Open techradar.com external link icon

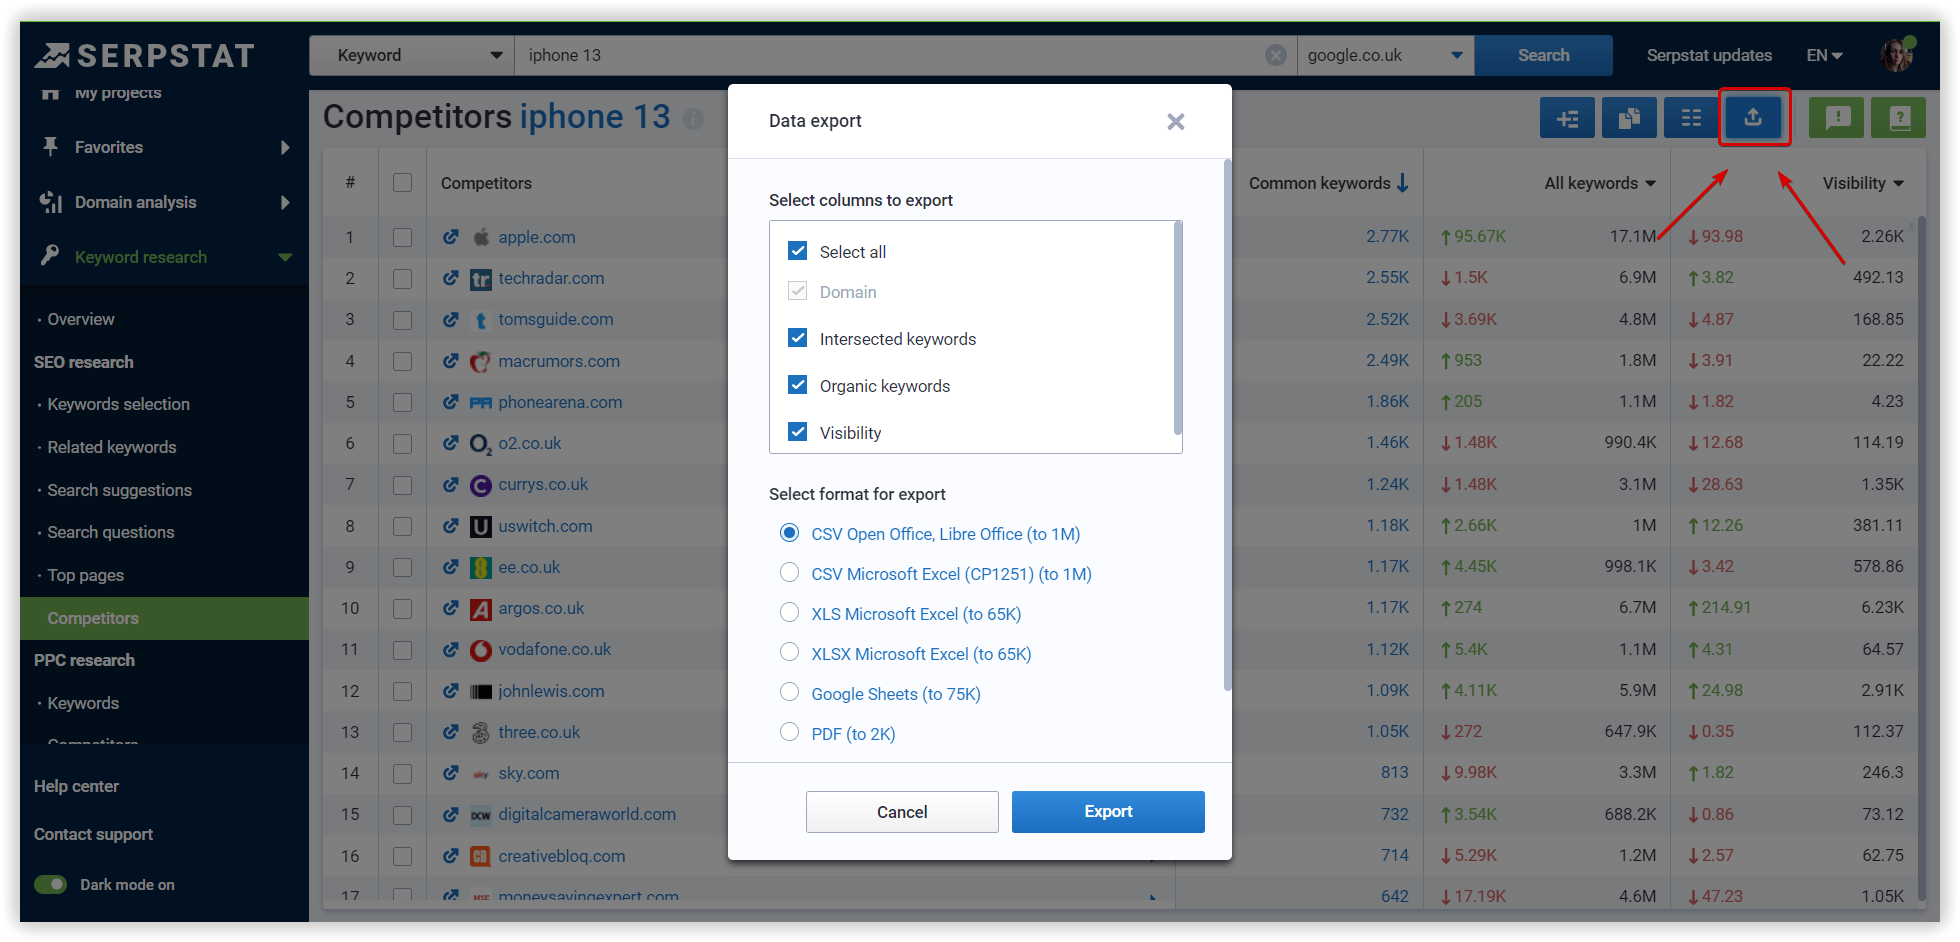pyautogui.click(x=451, y=278)
